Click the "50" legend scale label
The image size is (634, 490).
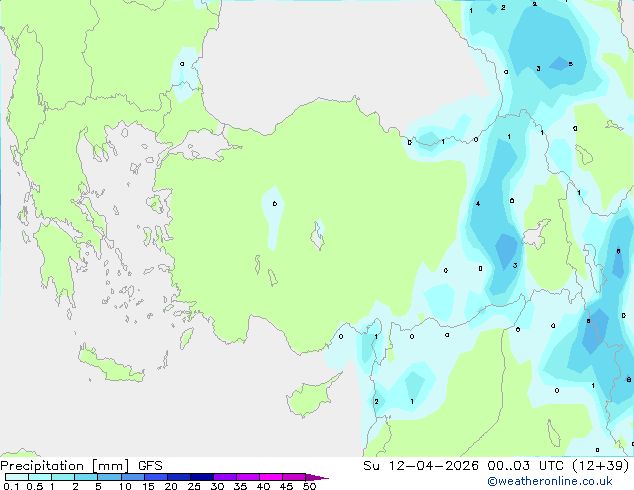(x=309, y=486)
